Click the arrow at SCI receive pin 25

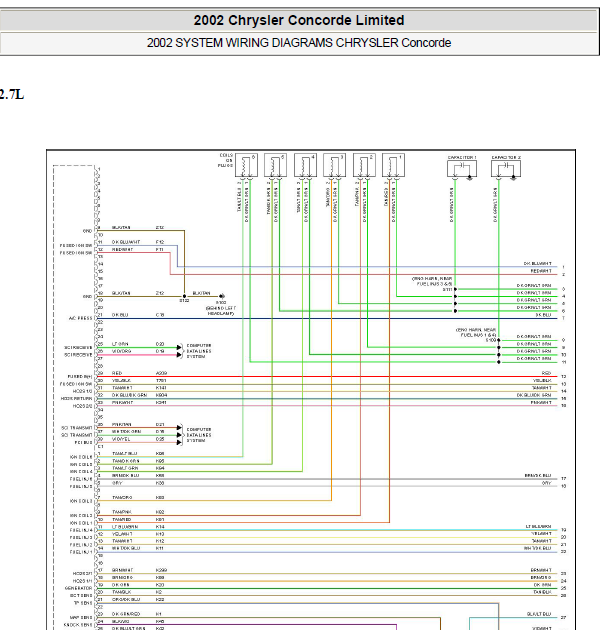point(179,348)
